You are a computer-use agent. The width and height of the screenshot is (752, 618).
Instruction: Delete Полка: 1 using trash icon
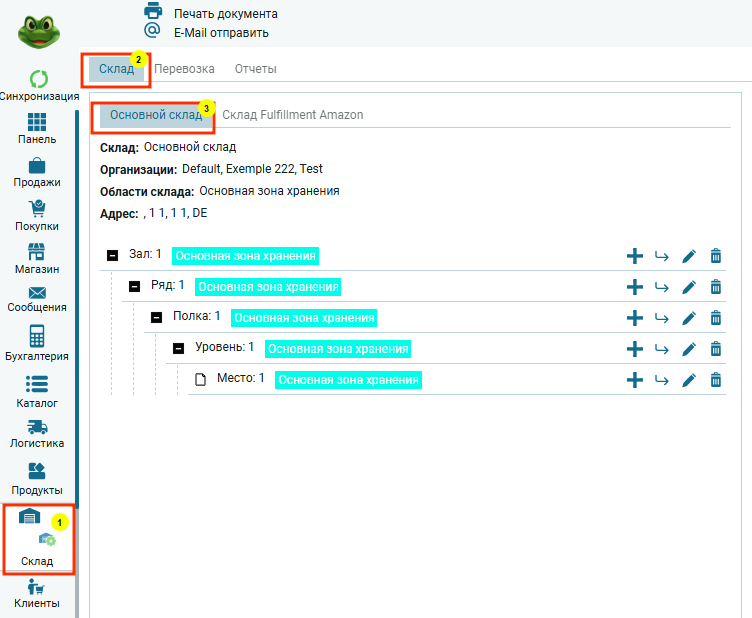click(x=715, y=318)
